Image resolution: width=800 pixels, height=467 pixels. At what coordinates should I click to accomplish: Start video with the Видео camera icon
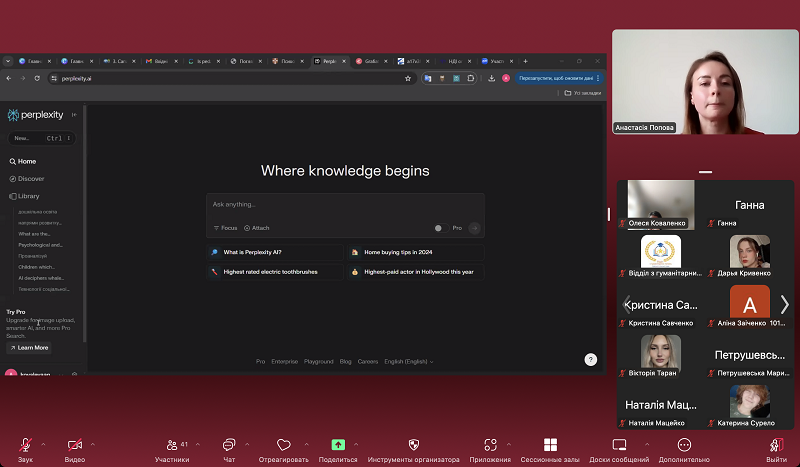(74, 445)
